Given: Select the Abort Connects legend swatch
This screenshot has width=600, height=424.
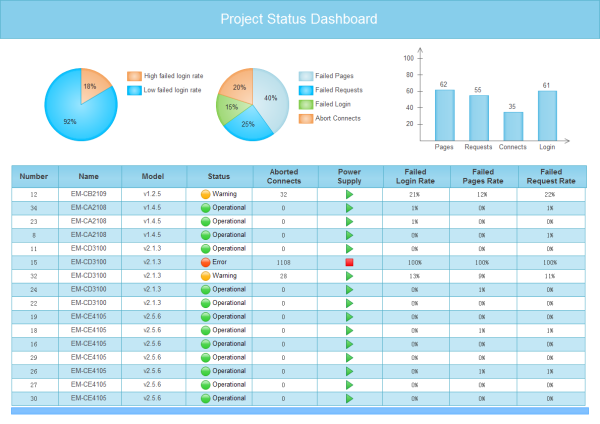Looking at the screenshot, I should [x=306, y=118].
